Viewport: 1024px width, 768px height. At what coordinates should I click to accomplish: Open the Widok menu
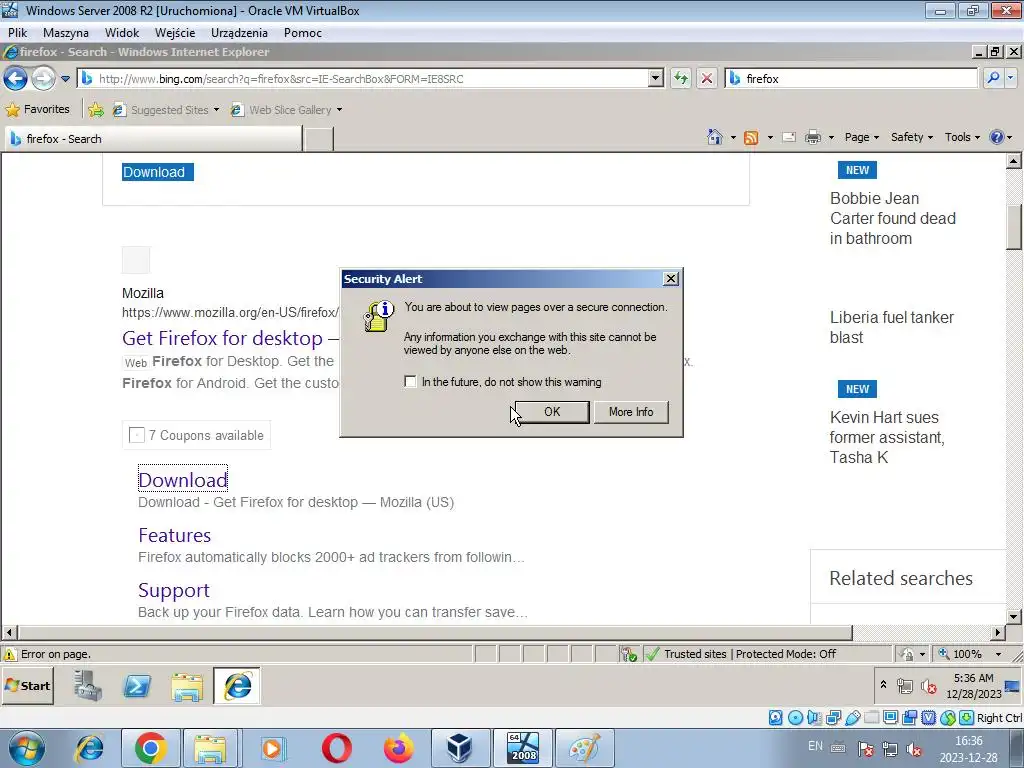(122, 33)
